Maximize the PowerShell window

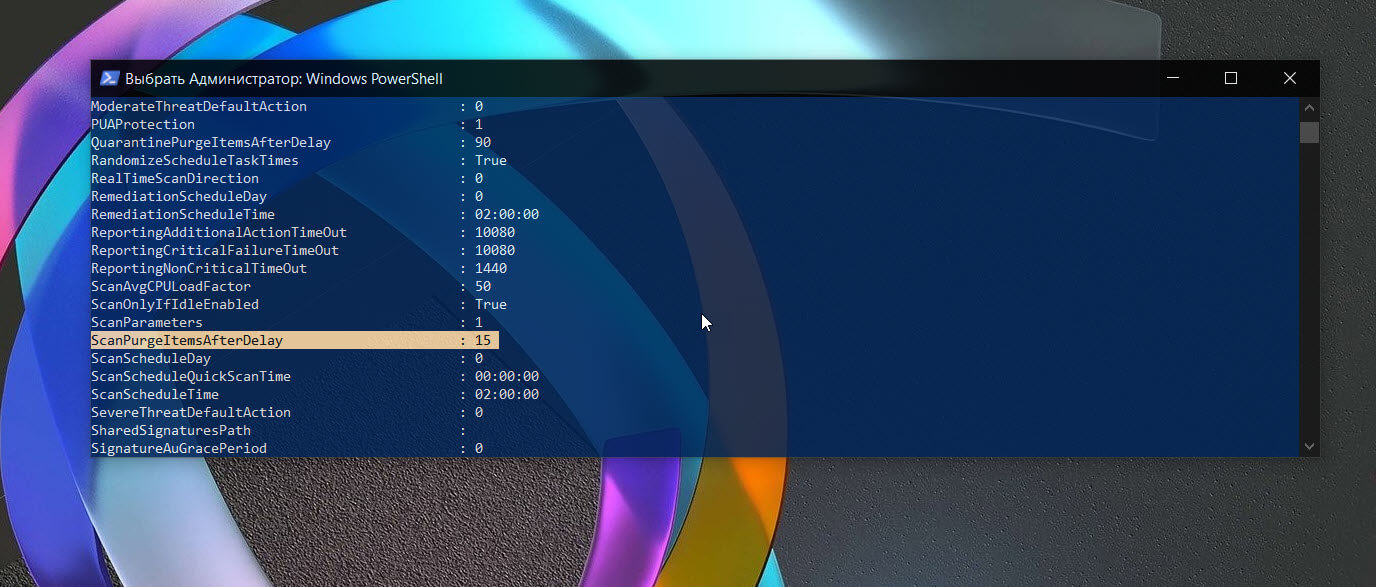click(1231, 78)
